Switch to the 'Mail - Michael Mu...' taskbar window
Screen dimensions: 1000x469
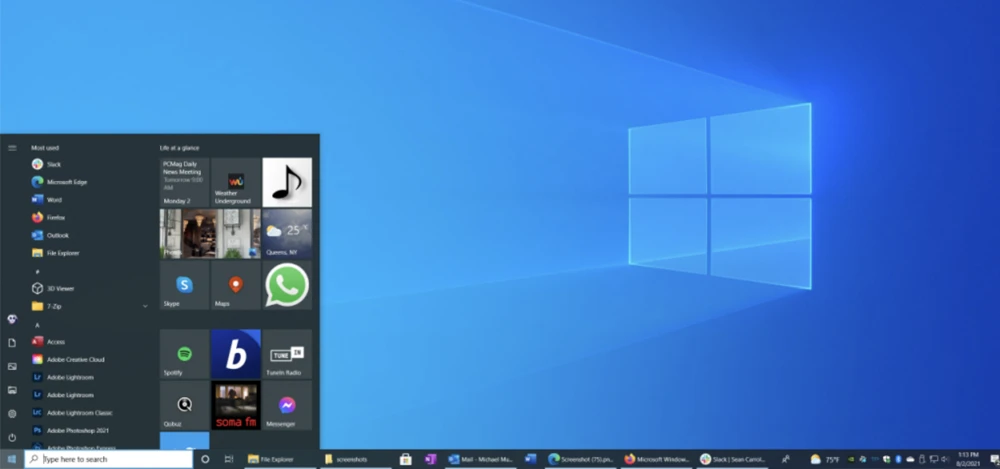pyautogui.click(x=482, y=459)
